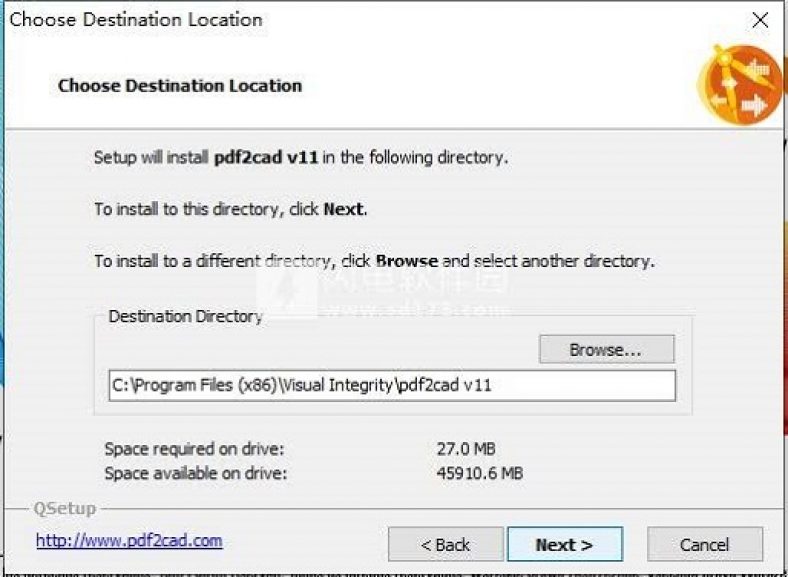Click the 'To install to this directory' line
Viewport: 788px width, 577px height.
tap(230, 210)
